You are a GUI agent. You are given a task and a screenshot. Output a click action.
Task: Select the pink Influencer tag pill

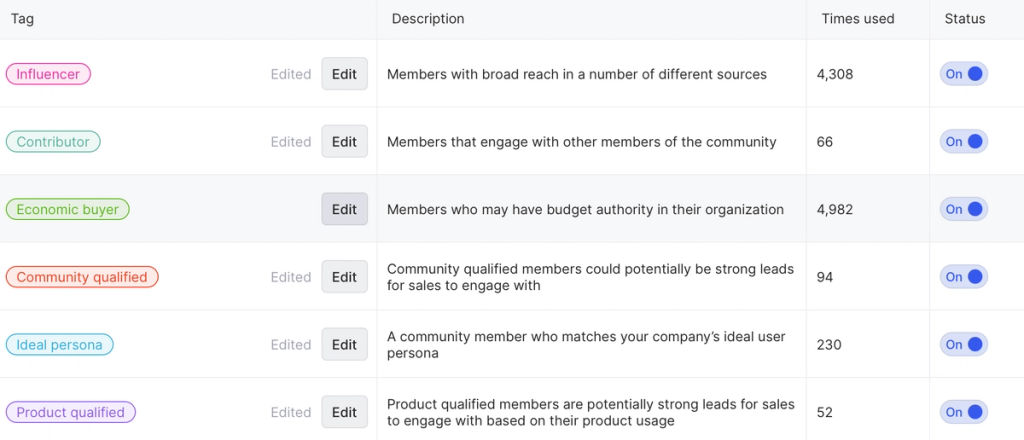[x=48, y=74]
